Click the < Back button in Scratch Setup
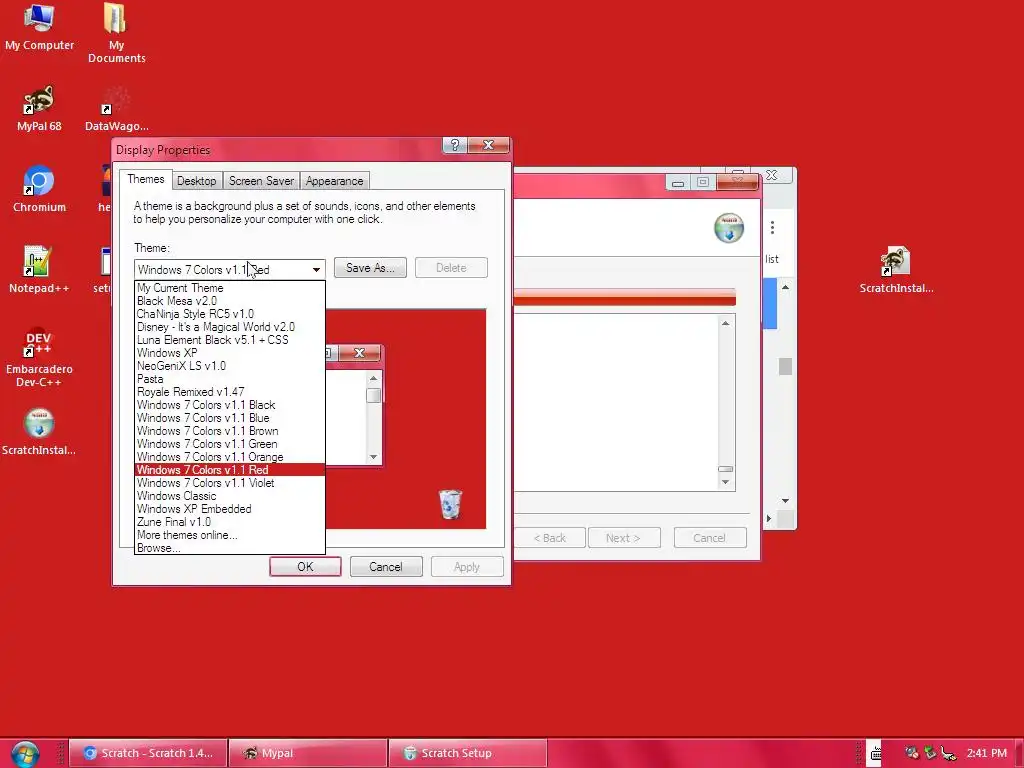The width and height of the screenshot is (1024, 768). click(549, 538)
